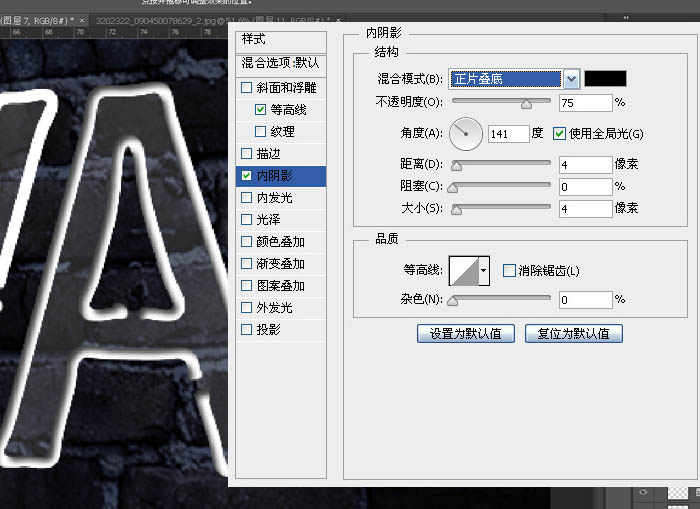Select the 投影 style entry
This screenshot has height=509, width=700.
pyautogui.click(x=268, y=330)
